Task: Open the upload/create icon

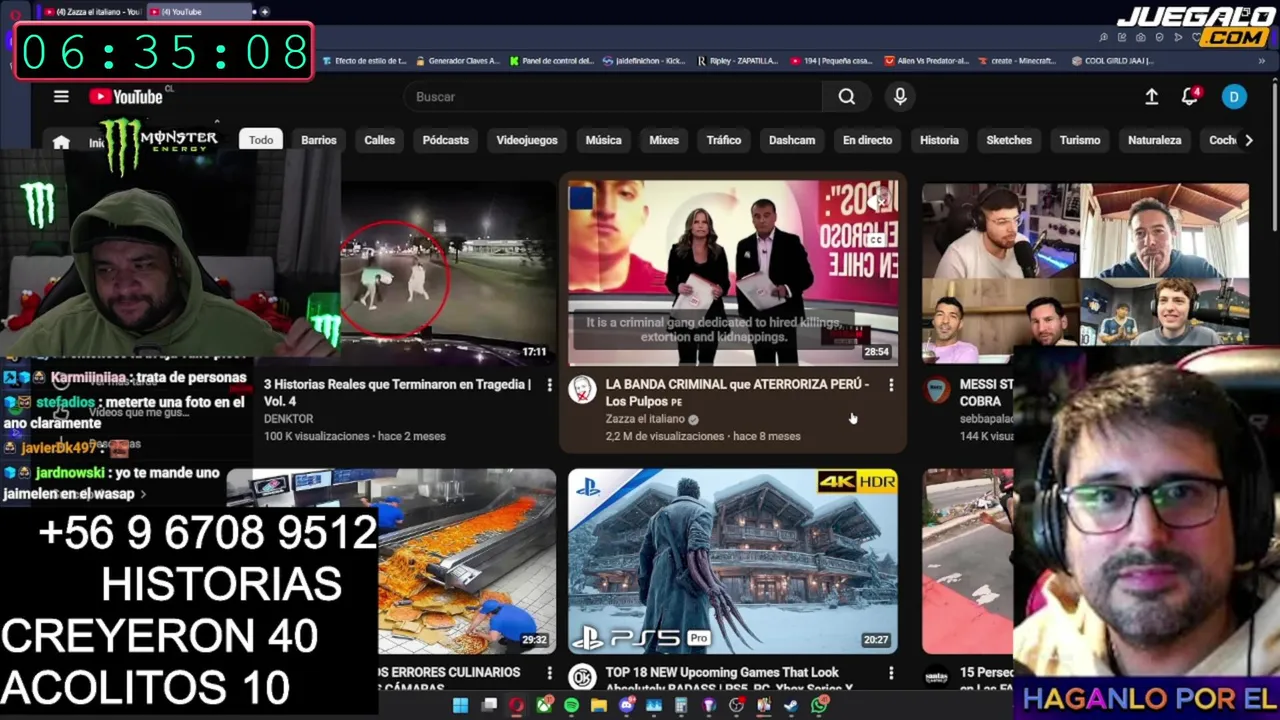Action: click(1152, 97)
